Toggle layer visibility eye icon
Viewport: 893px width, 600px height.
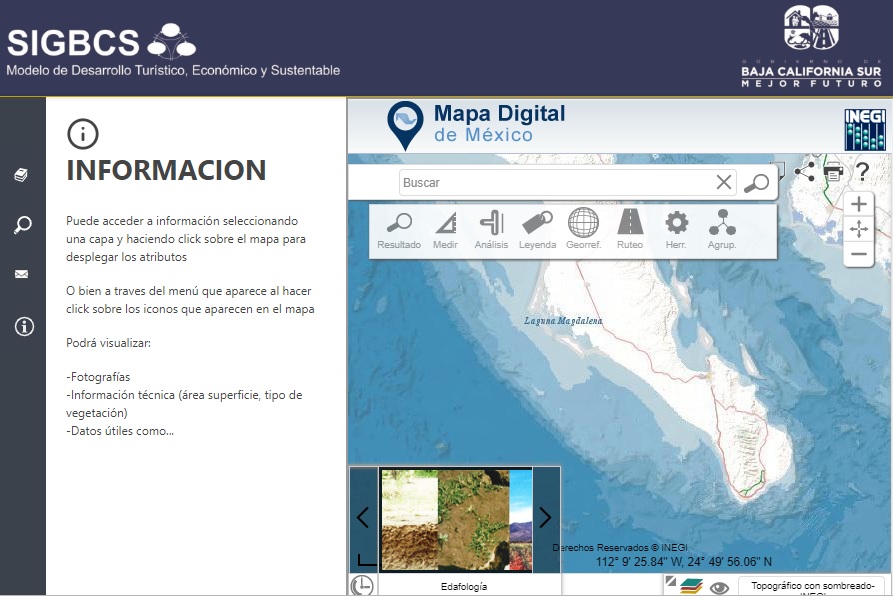[x=718, y=588]
